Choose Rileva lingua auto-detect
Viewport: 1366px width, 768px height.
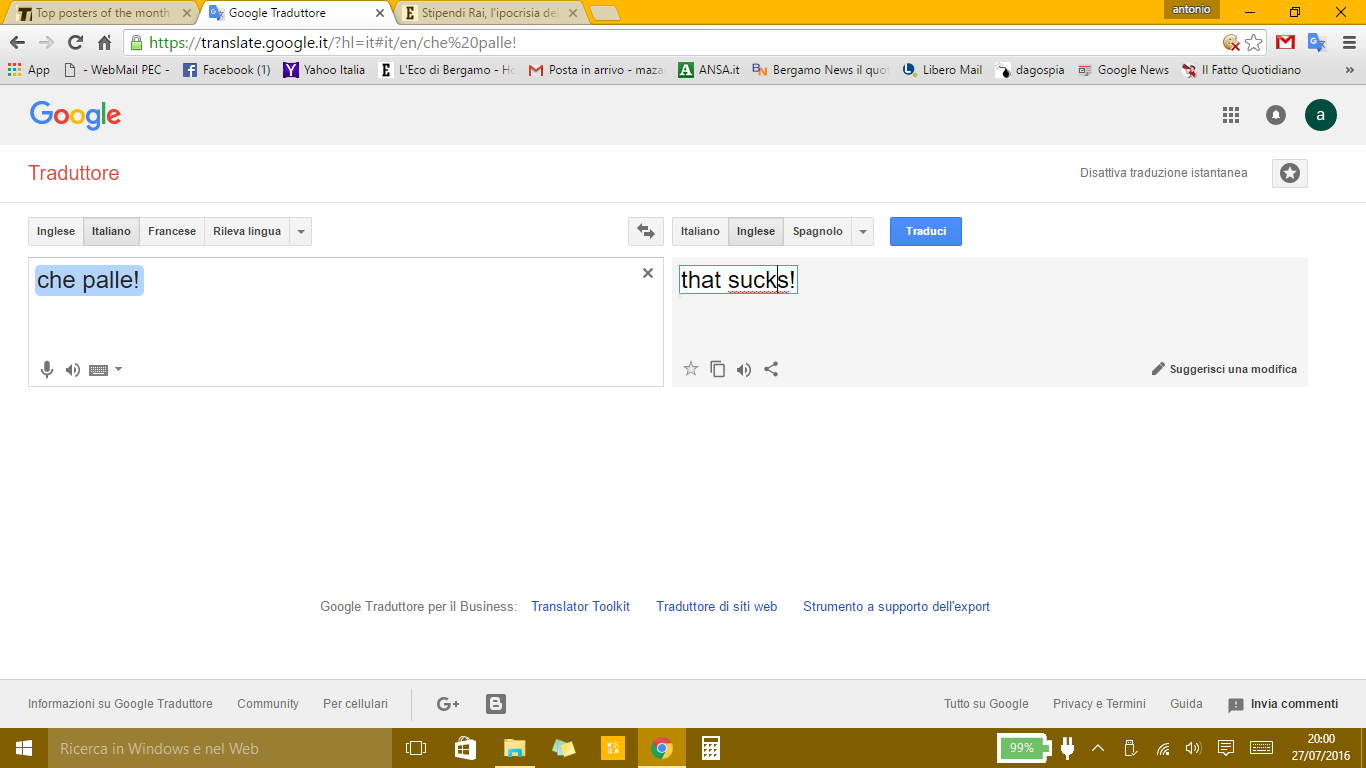click(x=247, y=231)
